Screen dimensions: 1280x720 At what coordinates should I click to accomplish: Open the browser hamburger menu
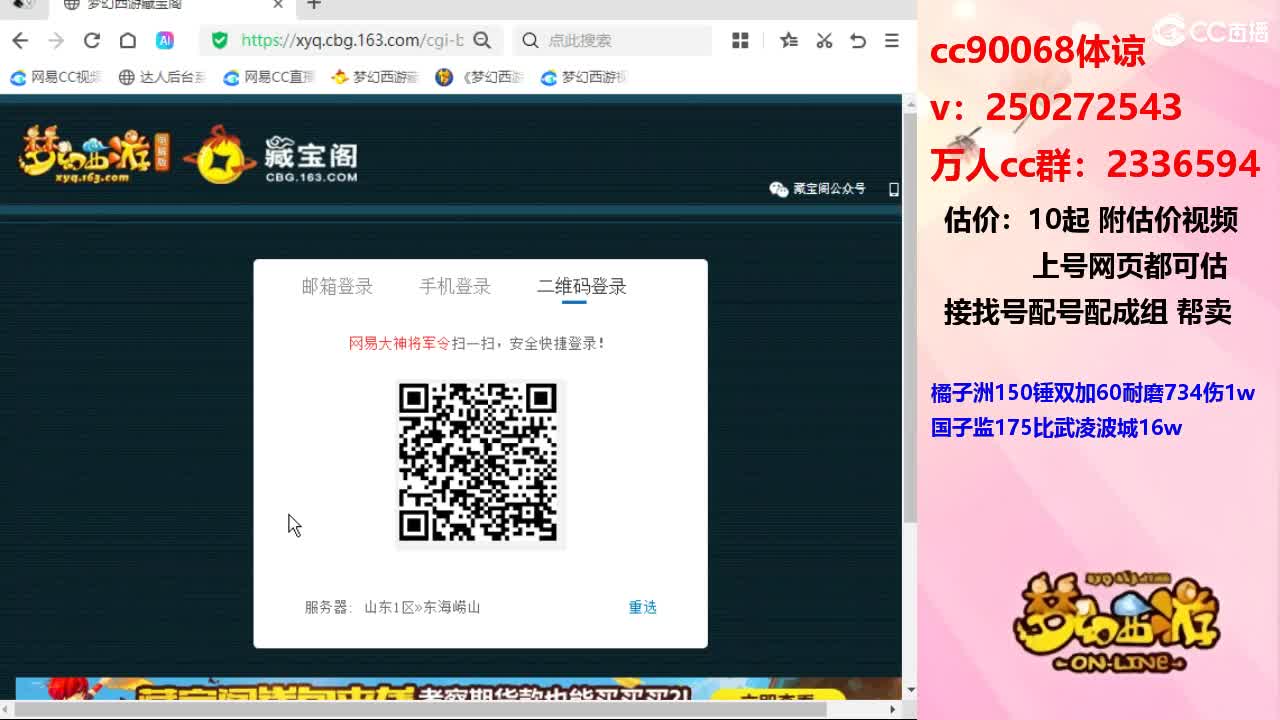click(x=892, y=40)
